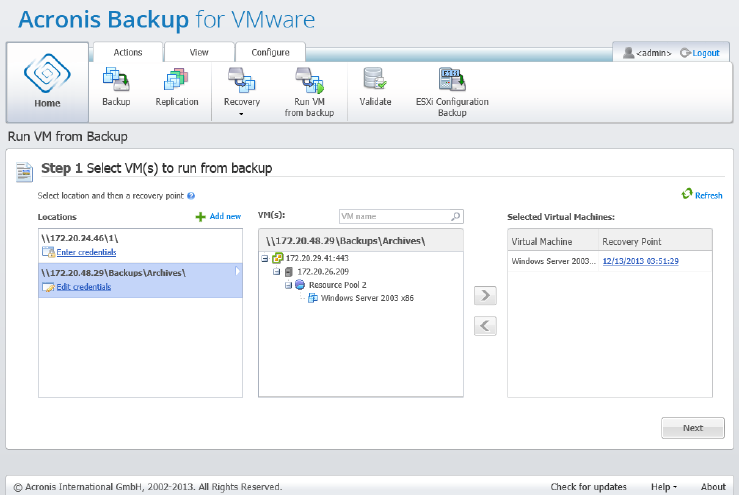Collapse the Resource Pool 2 node
Image resolution: width=739 pixels, height=495 pixels.
pos(288,285)
